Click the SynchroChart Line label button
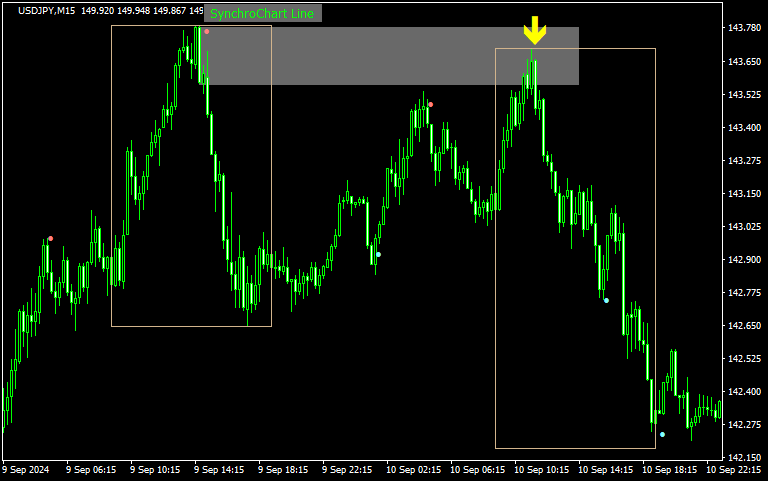The height and width of the screenshot is (481, 768). (262, 14)
